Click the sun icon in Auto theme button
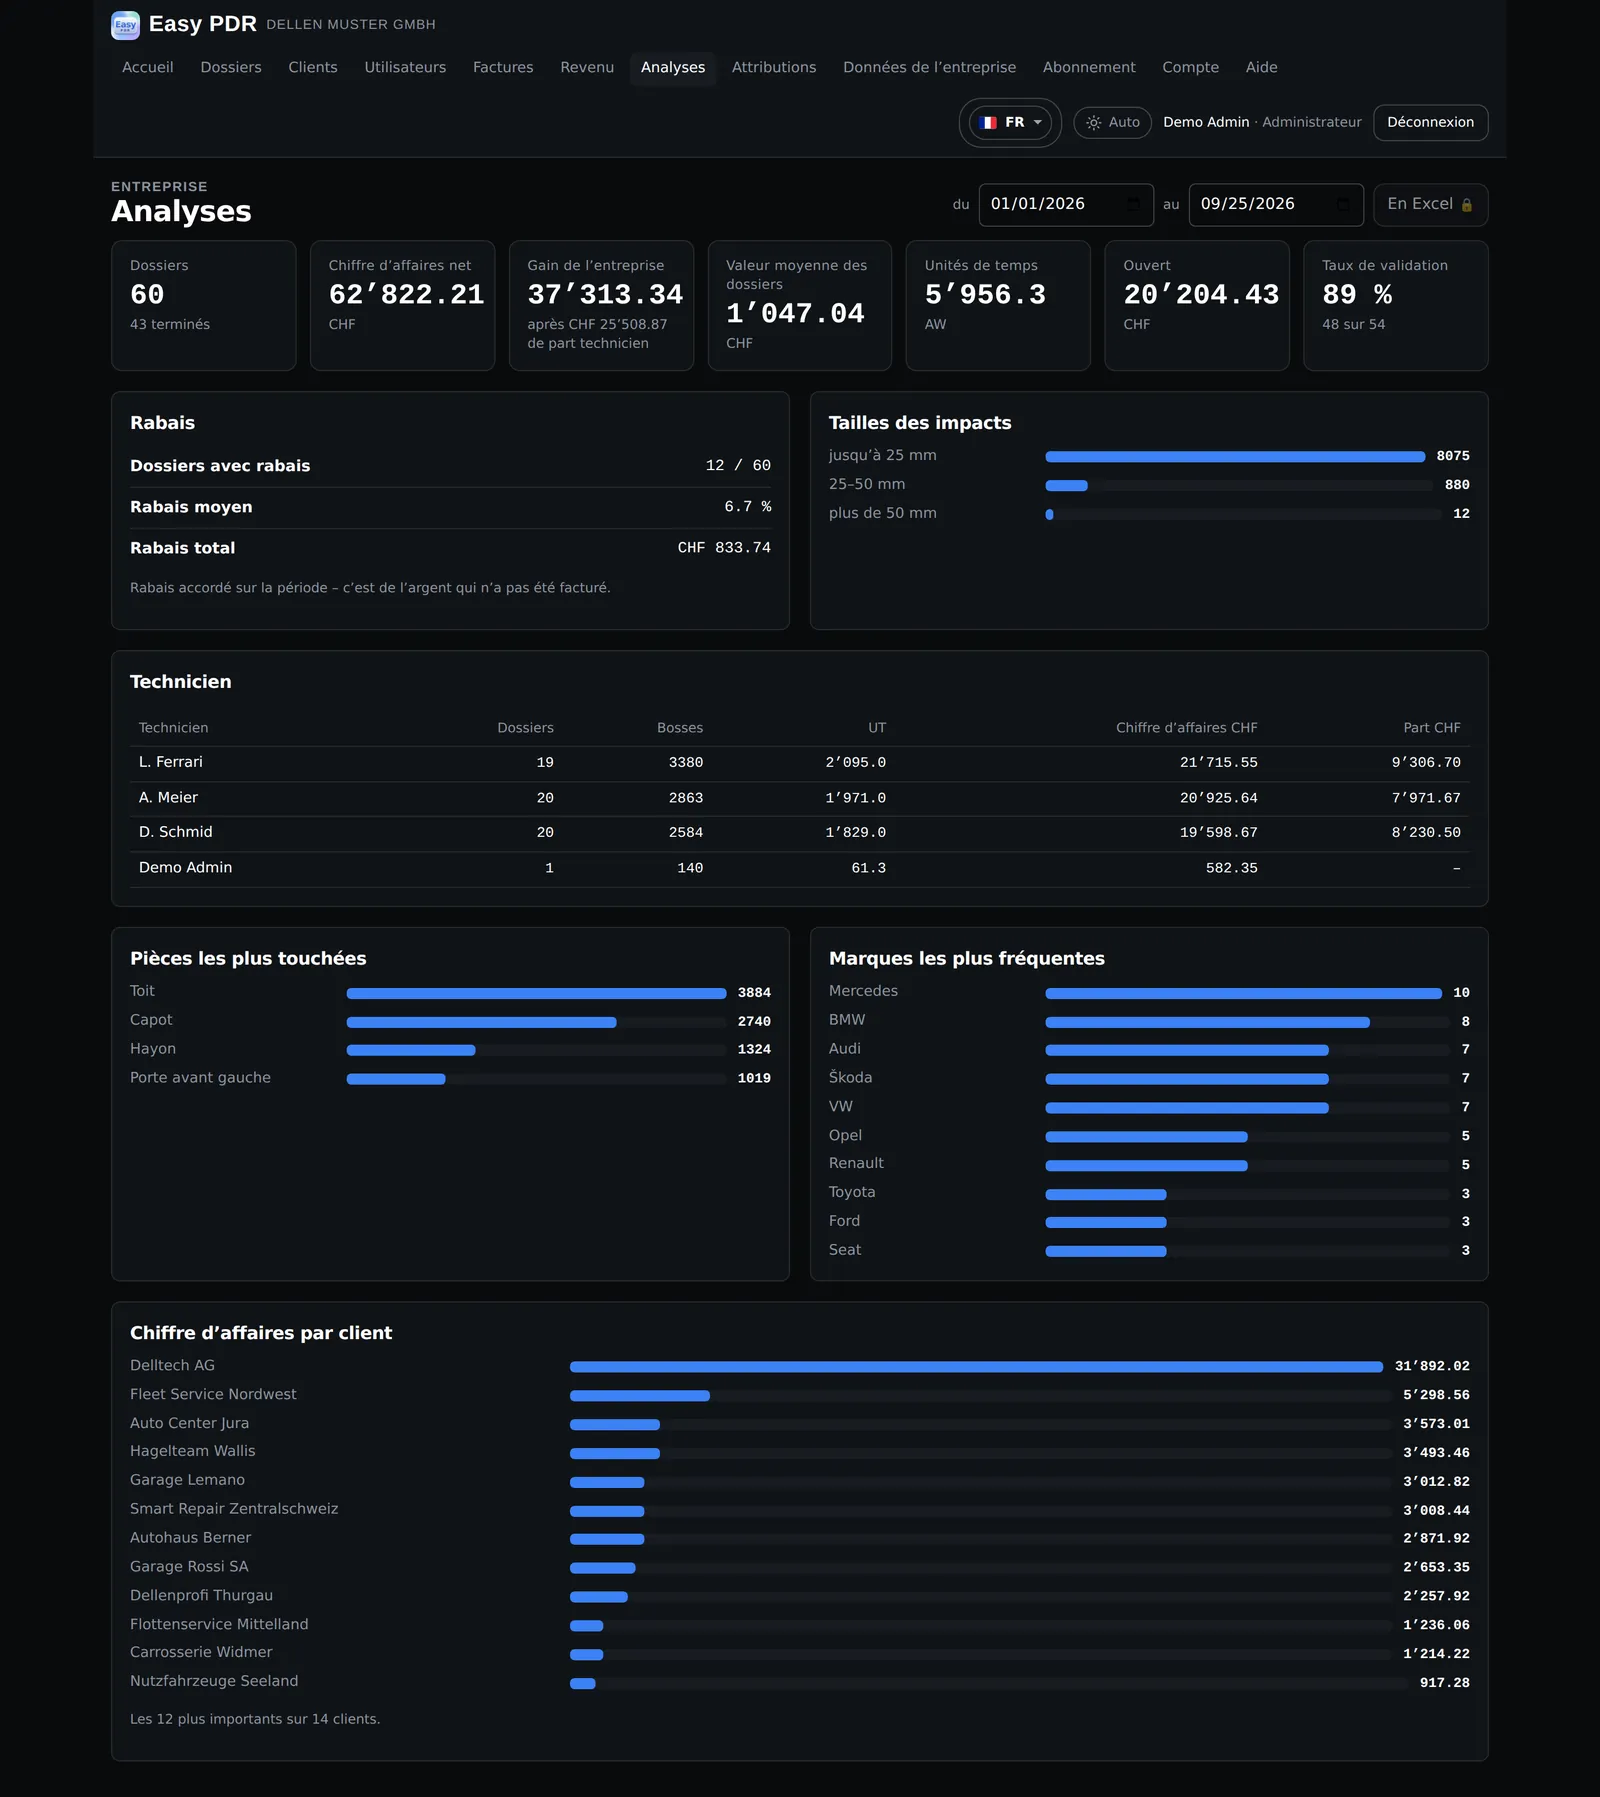1600x1797 pixels. click(x=1094, y=122)
